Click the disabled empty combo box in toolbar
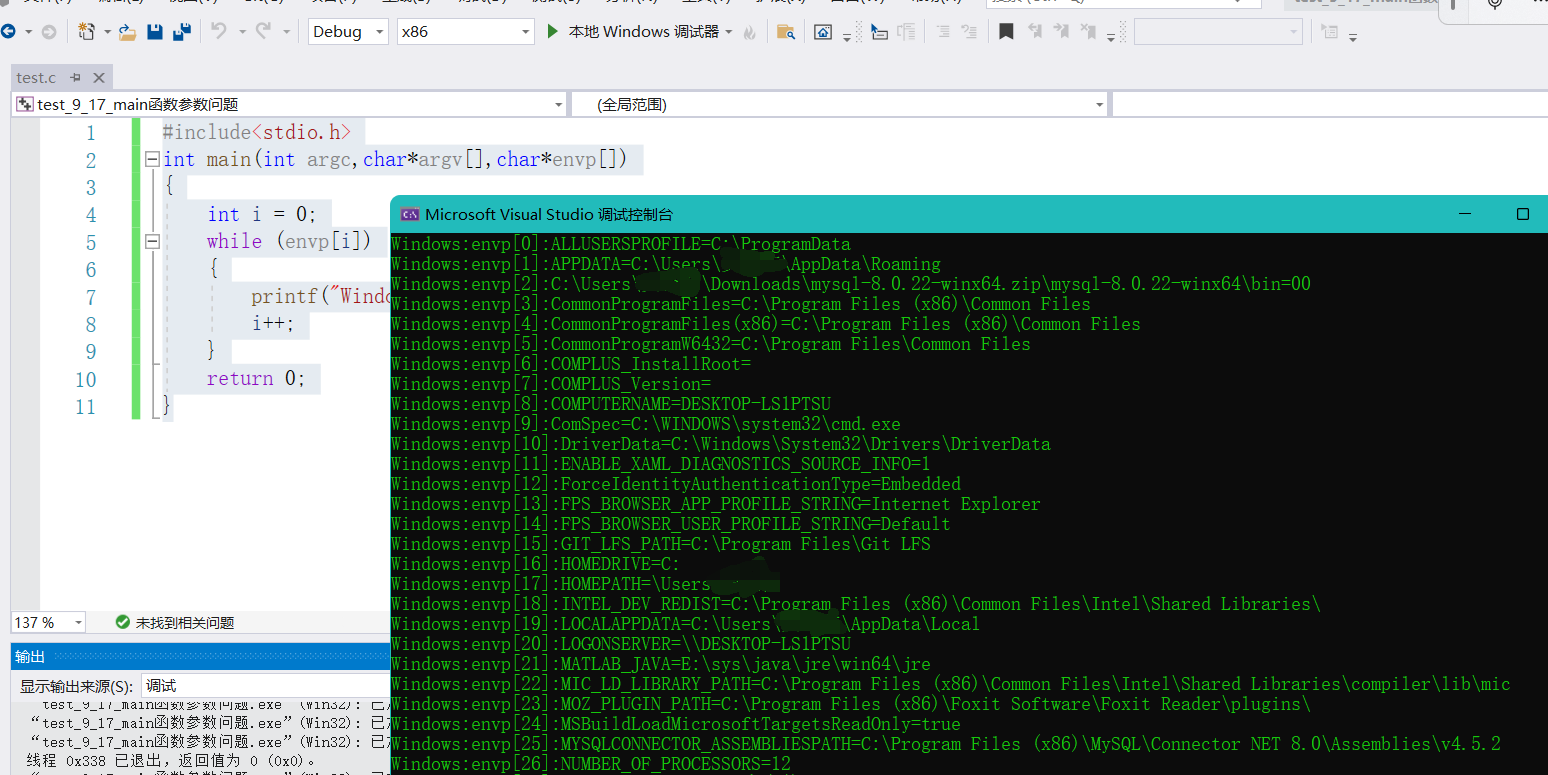This screenshot has width=1548, height=775. (1218, 32)
